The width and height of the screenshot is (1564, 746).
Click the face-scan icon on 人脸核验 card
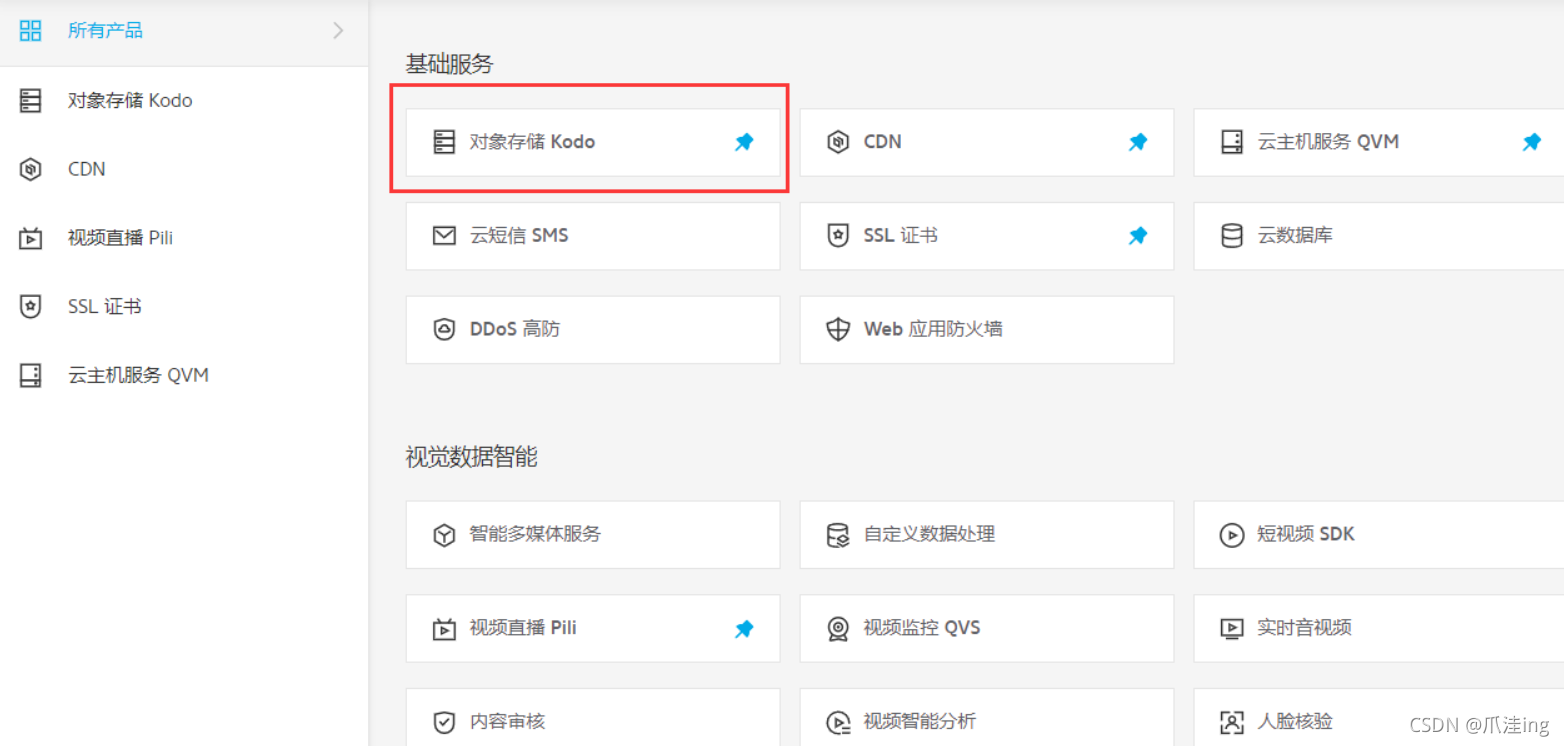tap(1232, 722)
